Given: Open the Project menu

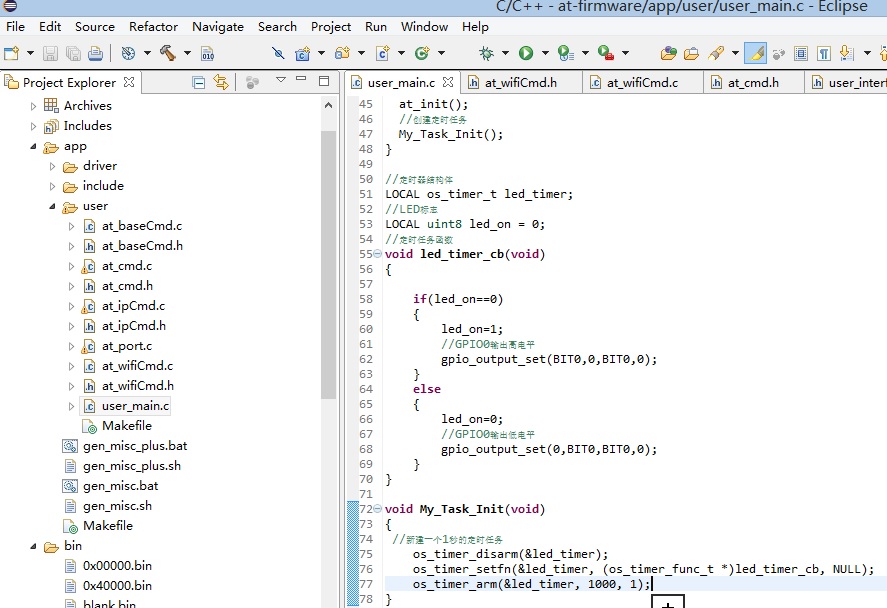Looking at the screenshot, I should (331, 27).
